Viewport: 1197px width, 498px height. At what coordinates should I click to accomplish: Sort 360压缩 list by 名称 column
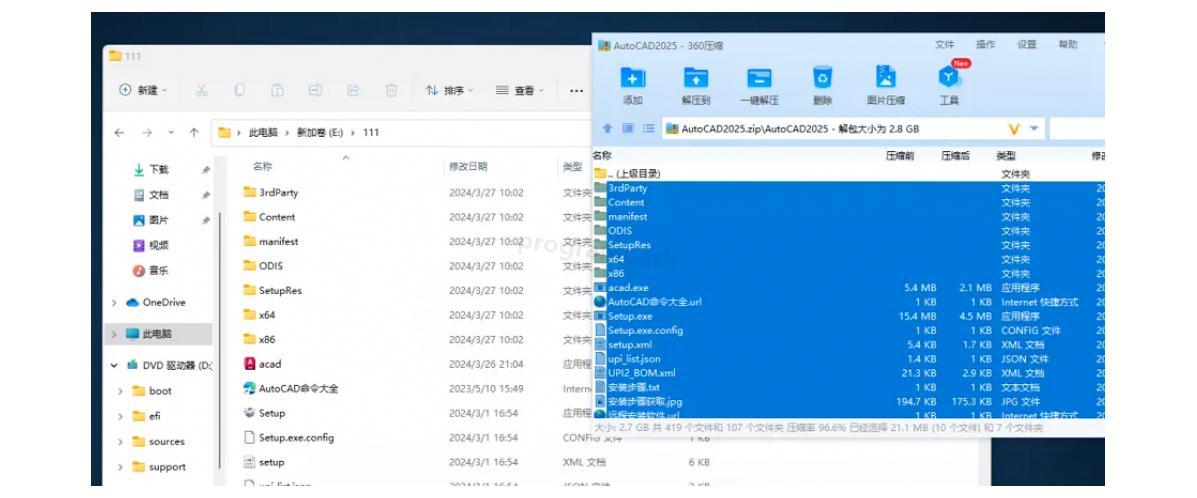[602, 156]
